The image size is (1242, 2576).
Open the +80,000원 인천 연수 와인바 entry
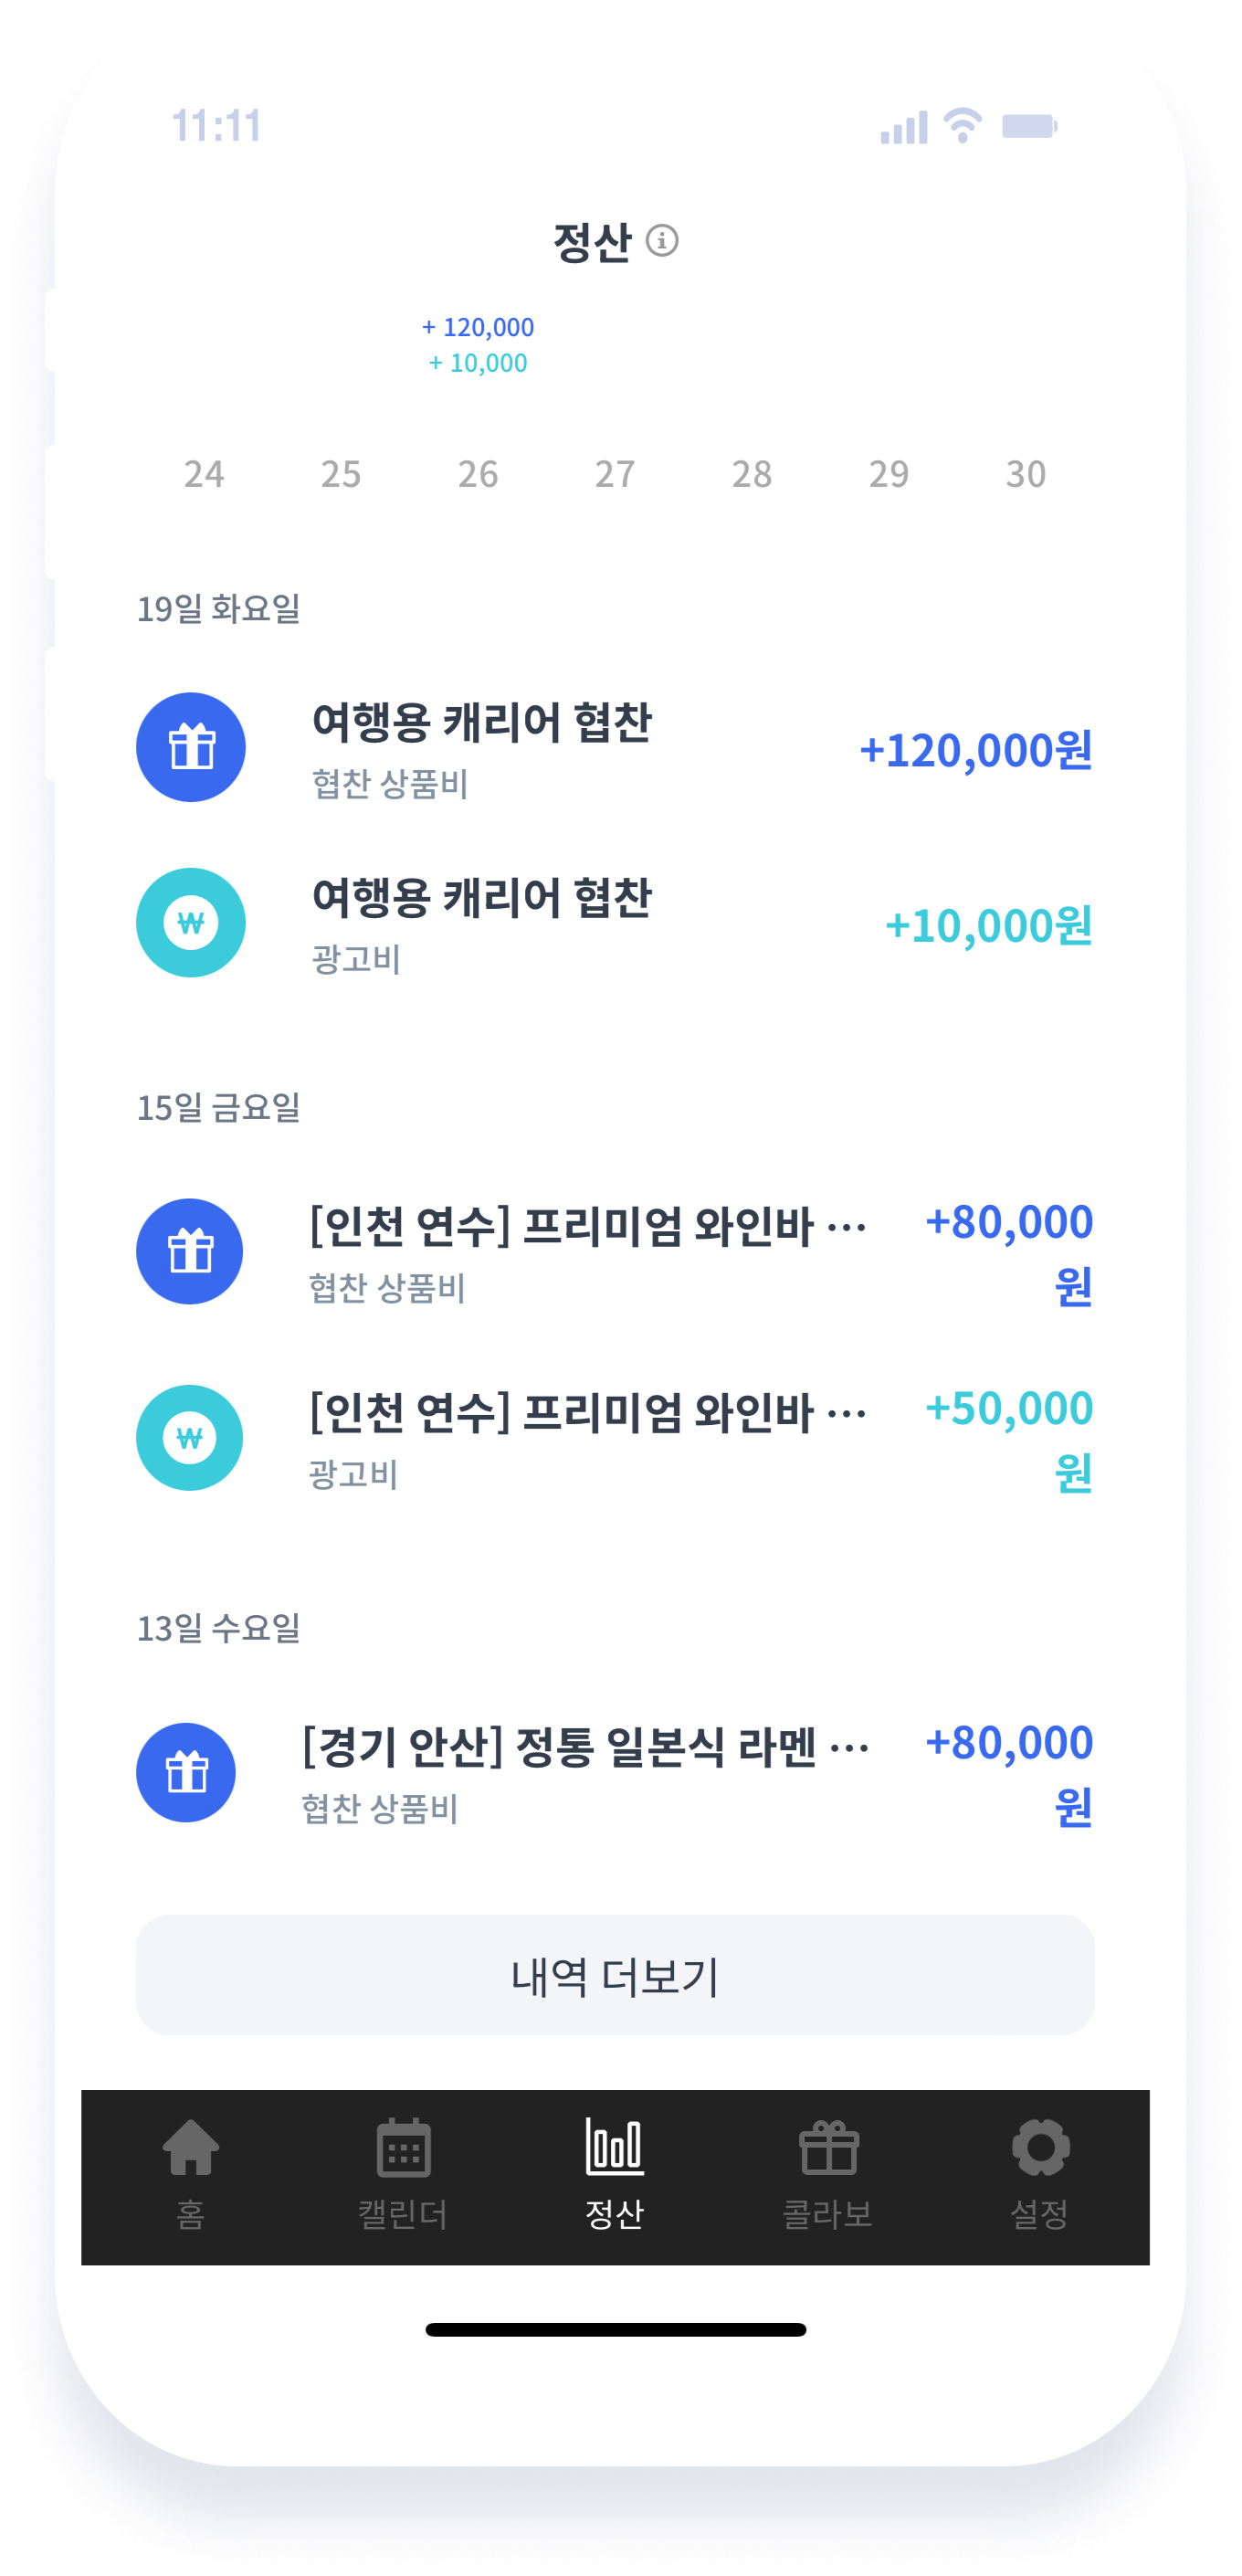tap(615, 1252)
